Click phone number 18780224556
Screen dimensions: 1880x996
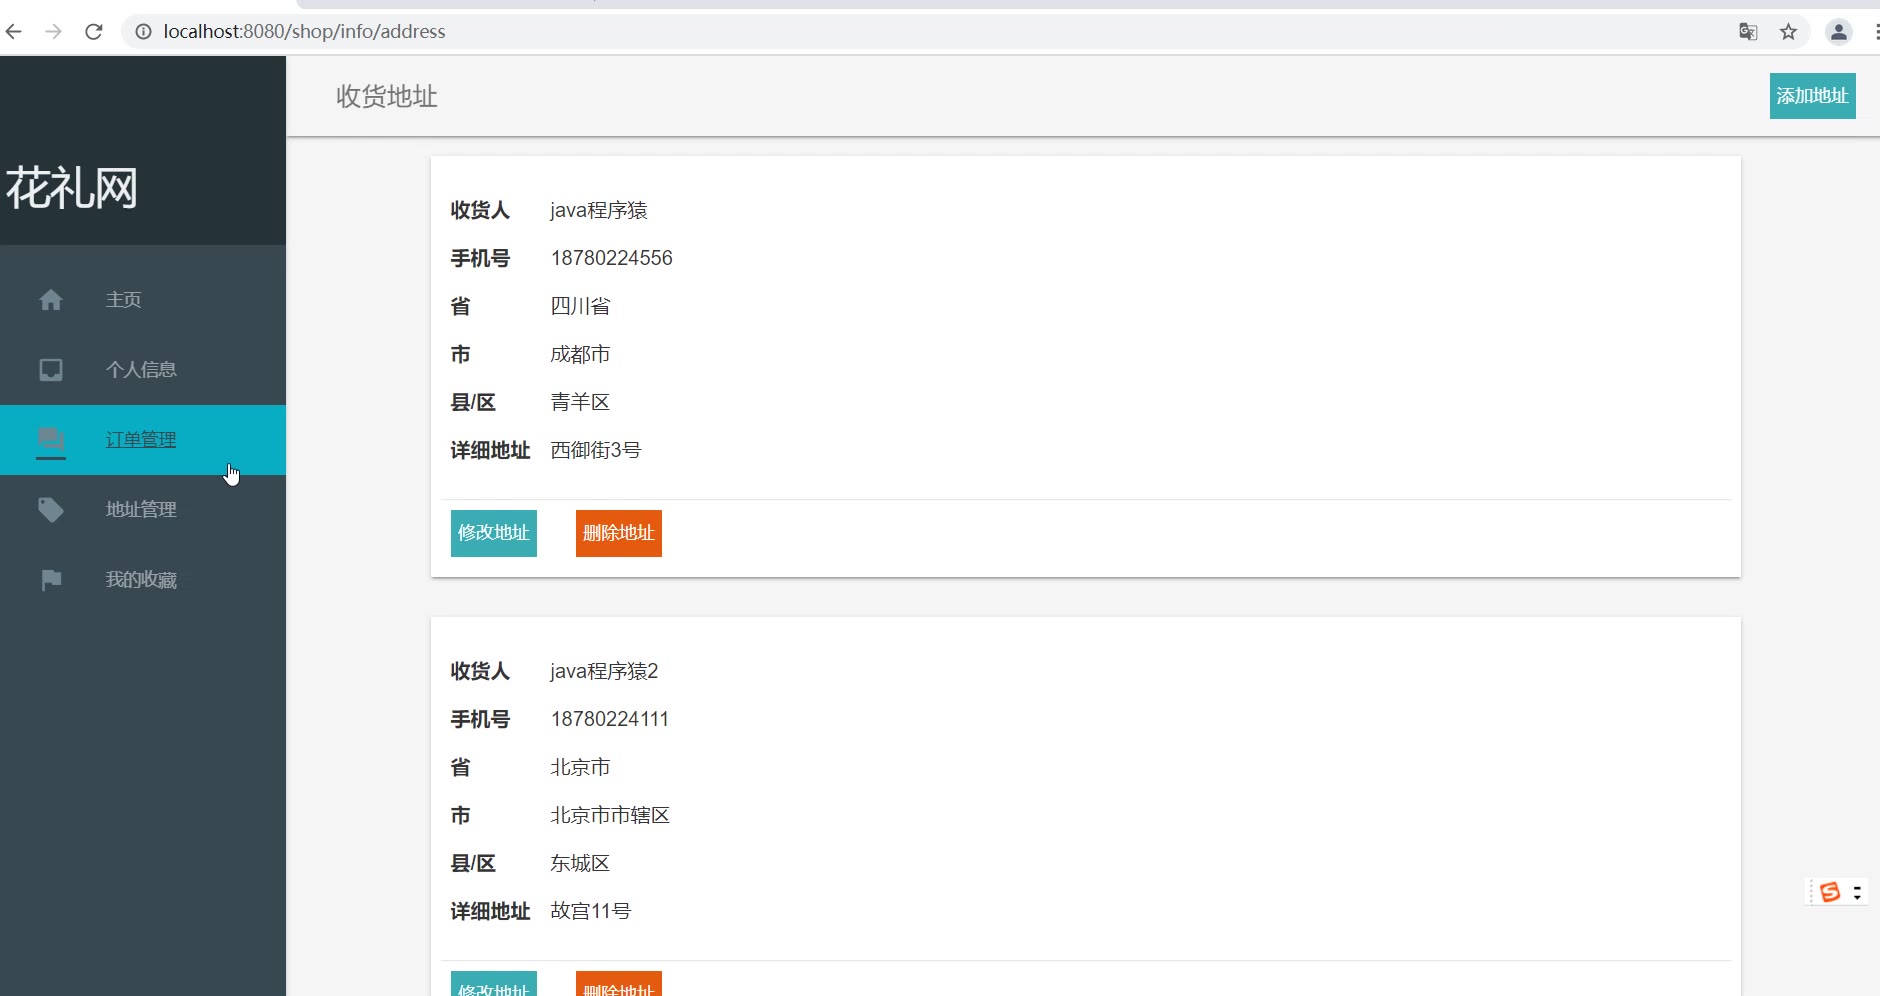coord(611,258)
